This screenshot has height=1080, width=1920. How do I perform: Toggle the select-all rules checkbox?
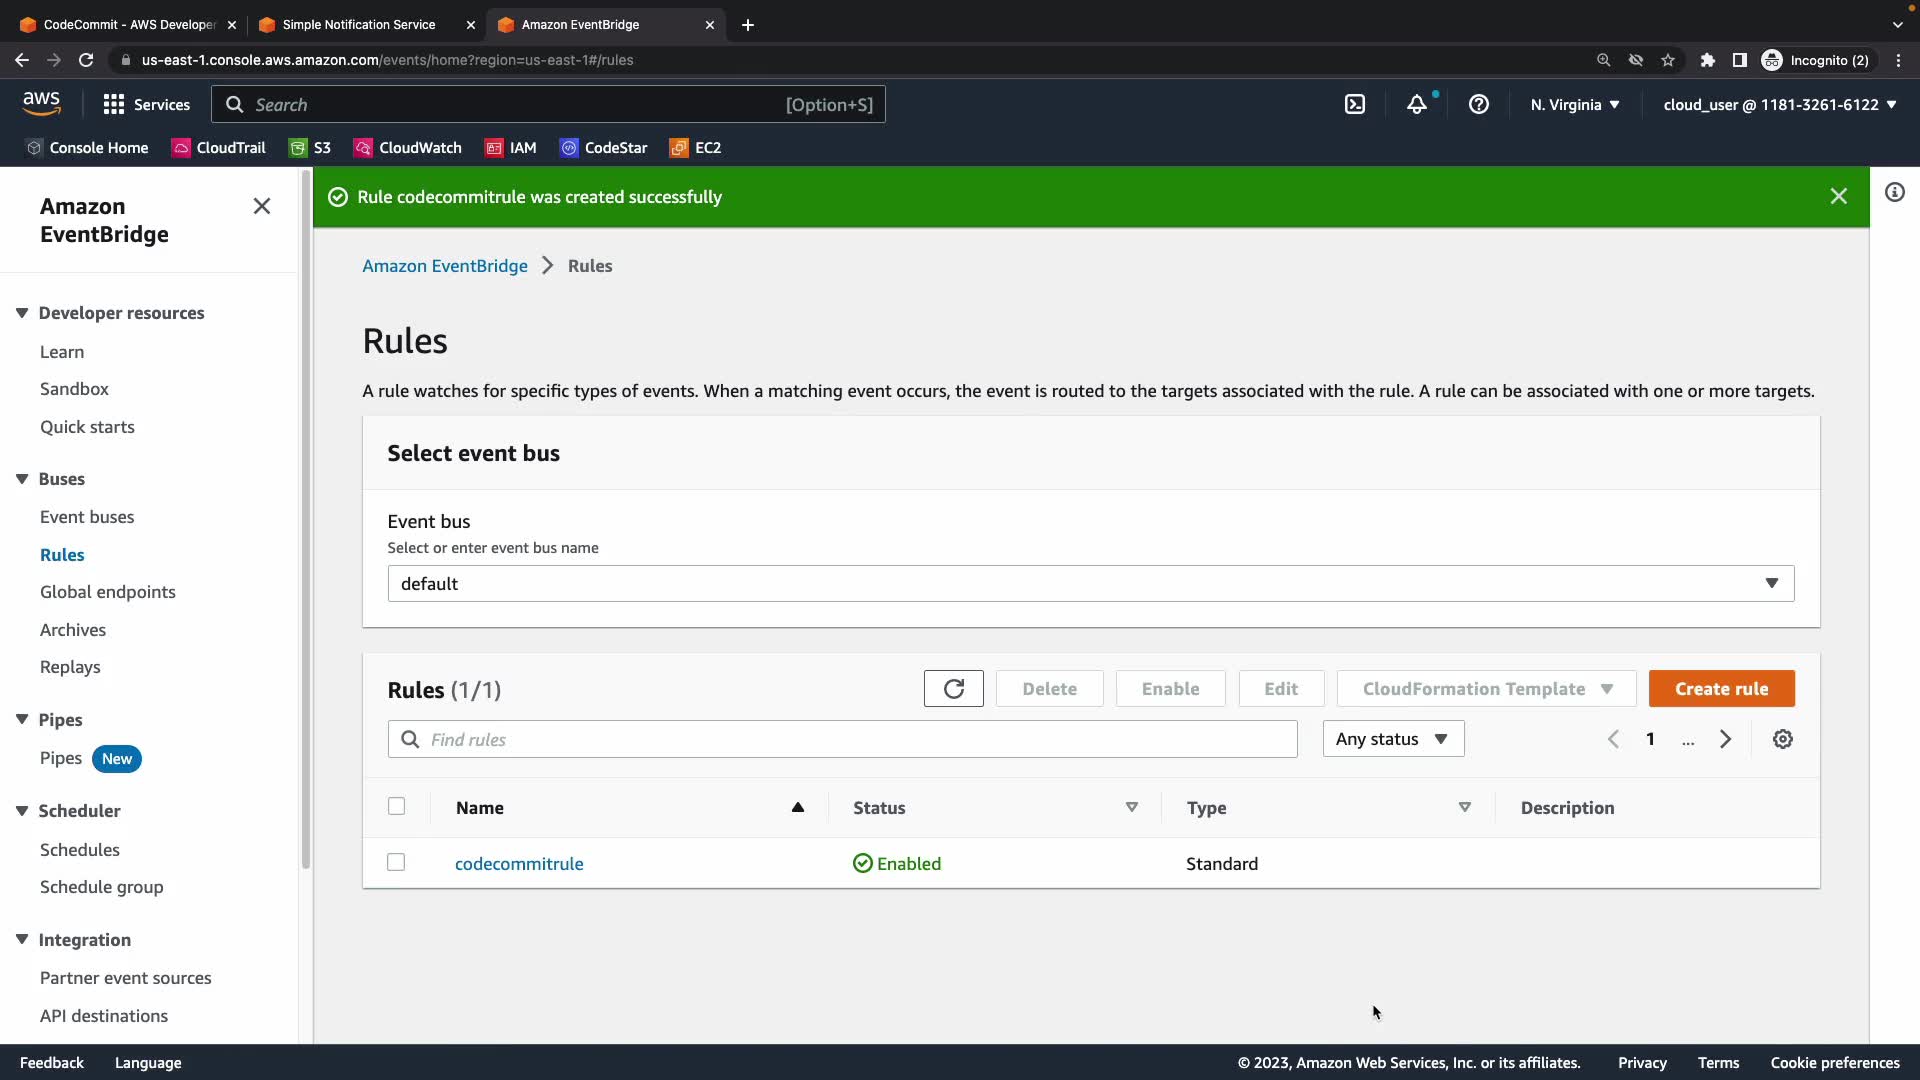coord(396,806)
